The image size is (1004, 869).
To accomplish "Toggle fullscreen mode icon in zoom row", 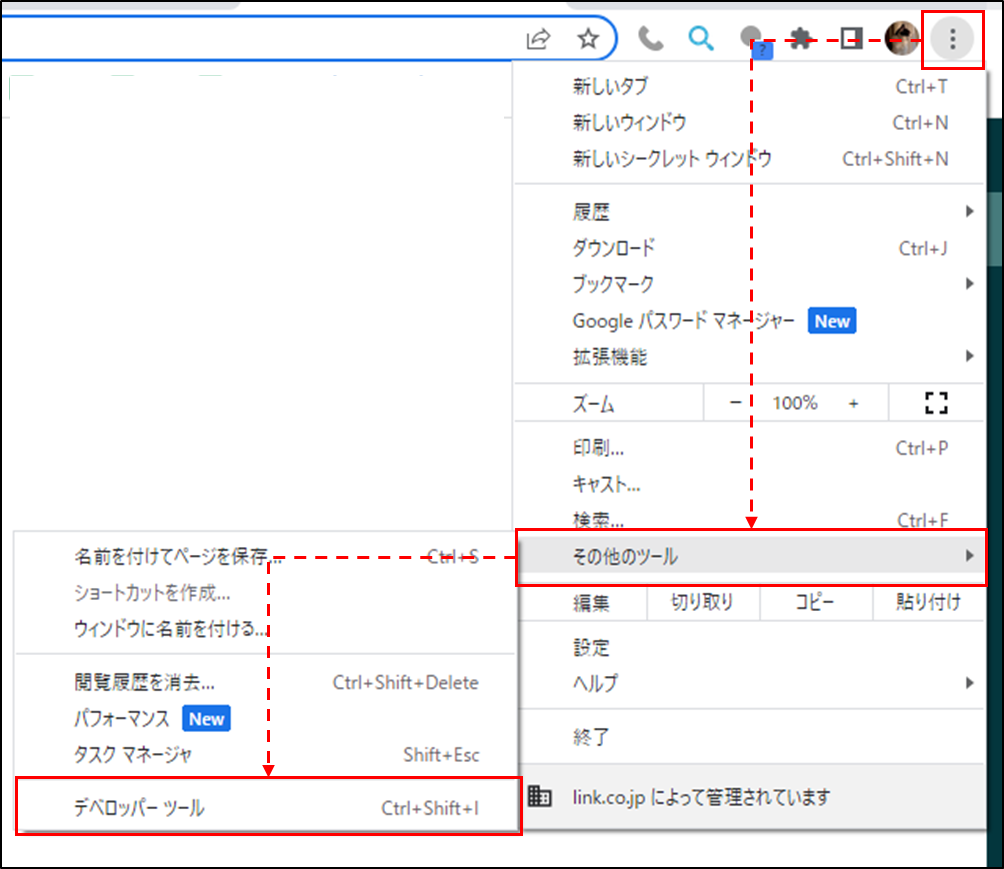I will [936, 403].
